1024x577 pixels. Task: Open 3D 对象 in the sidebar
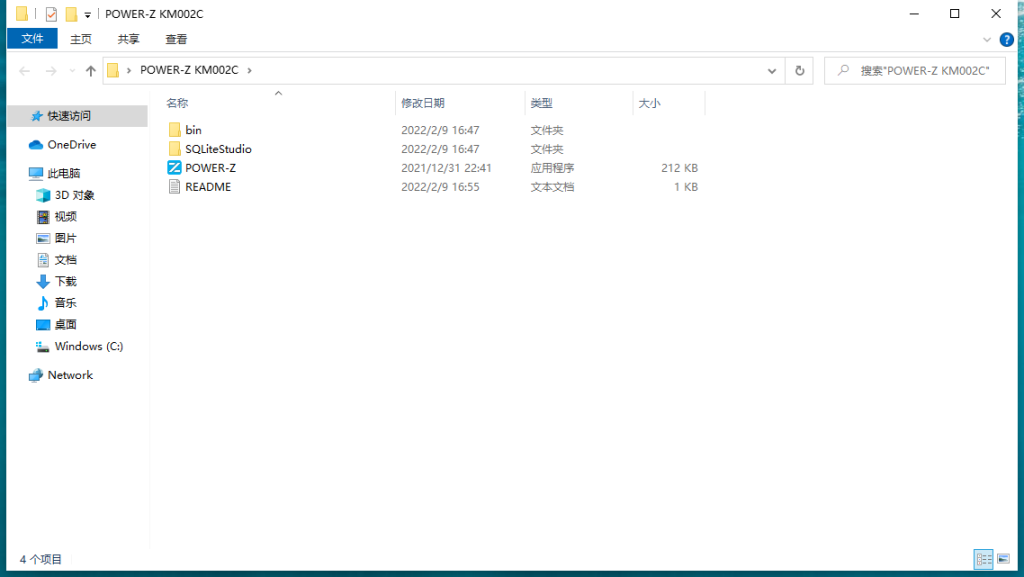tap(65, 195)
